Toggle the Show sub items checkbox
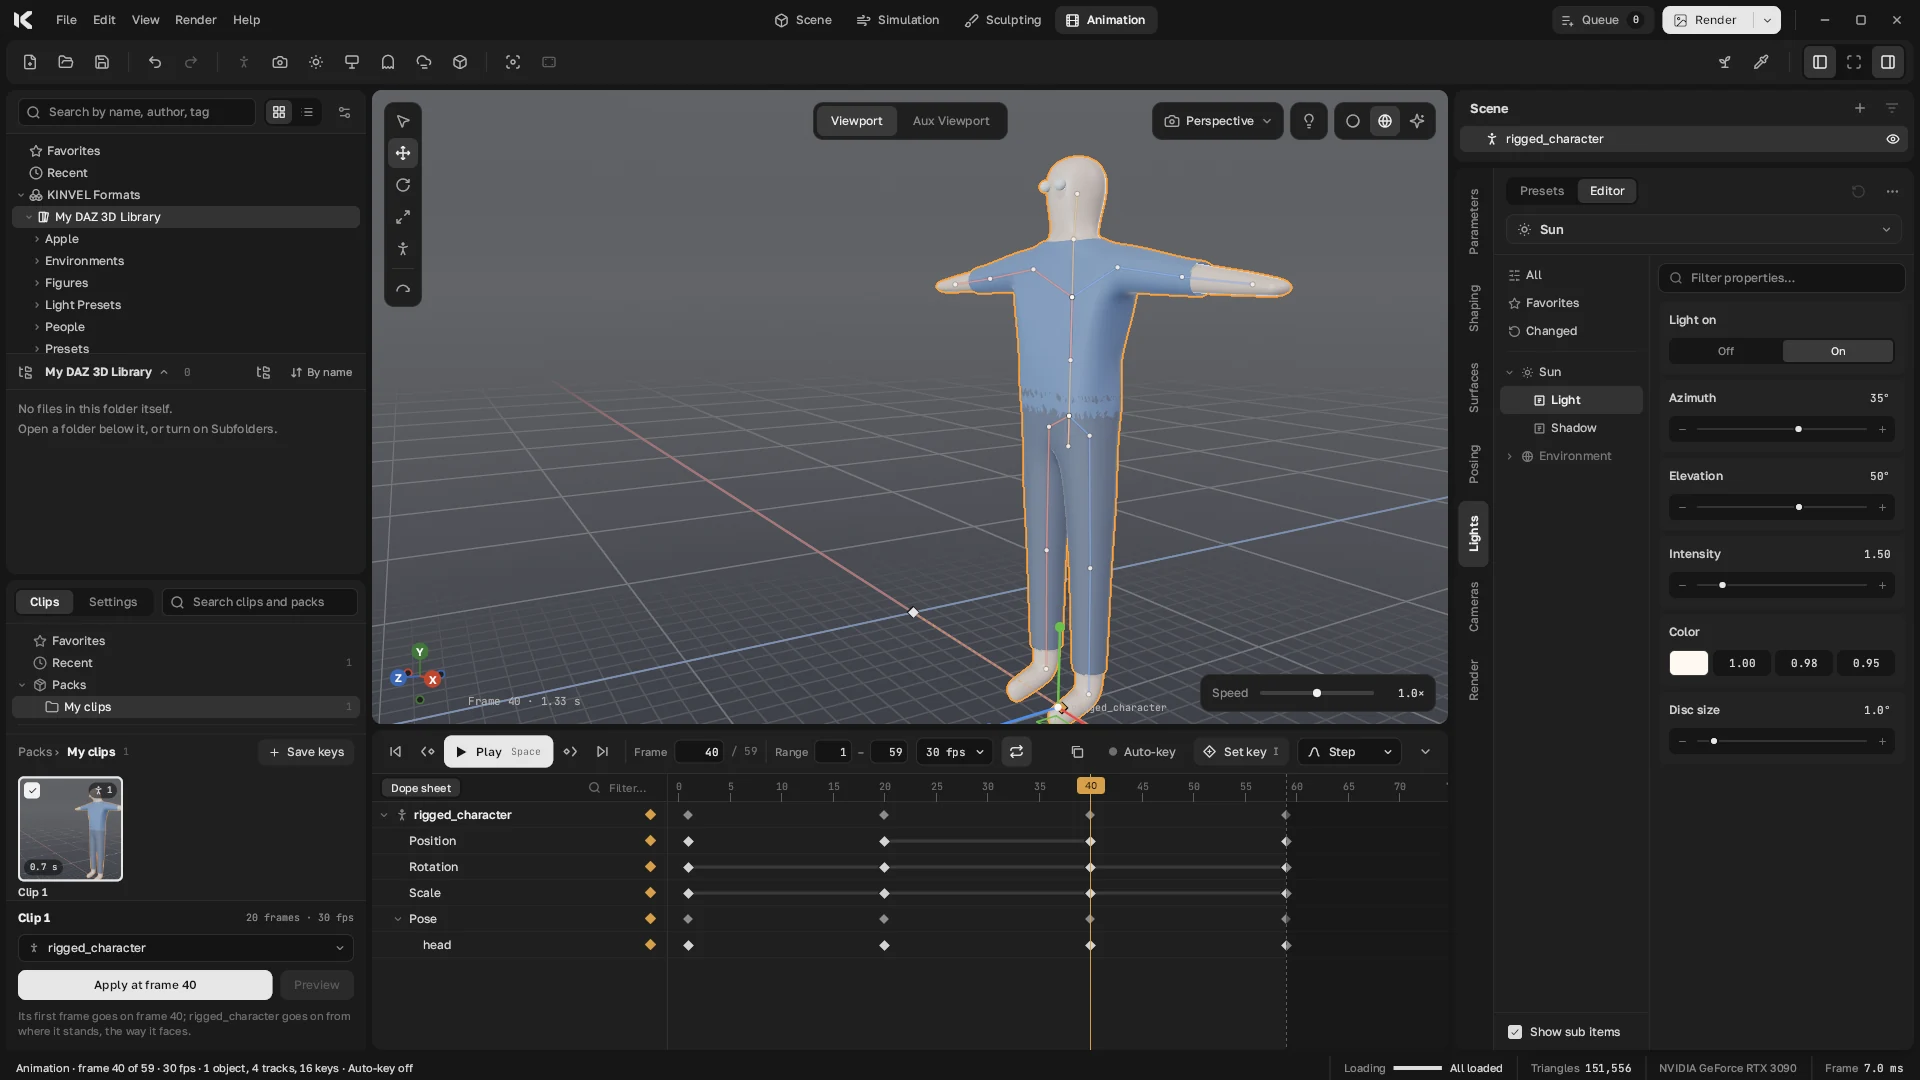Screen dimensions: 1920x1080 1515,1032
